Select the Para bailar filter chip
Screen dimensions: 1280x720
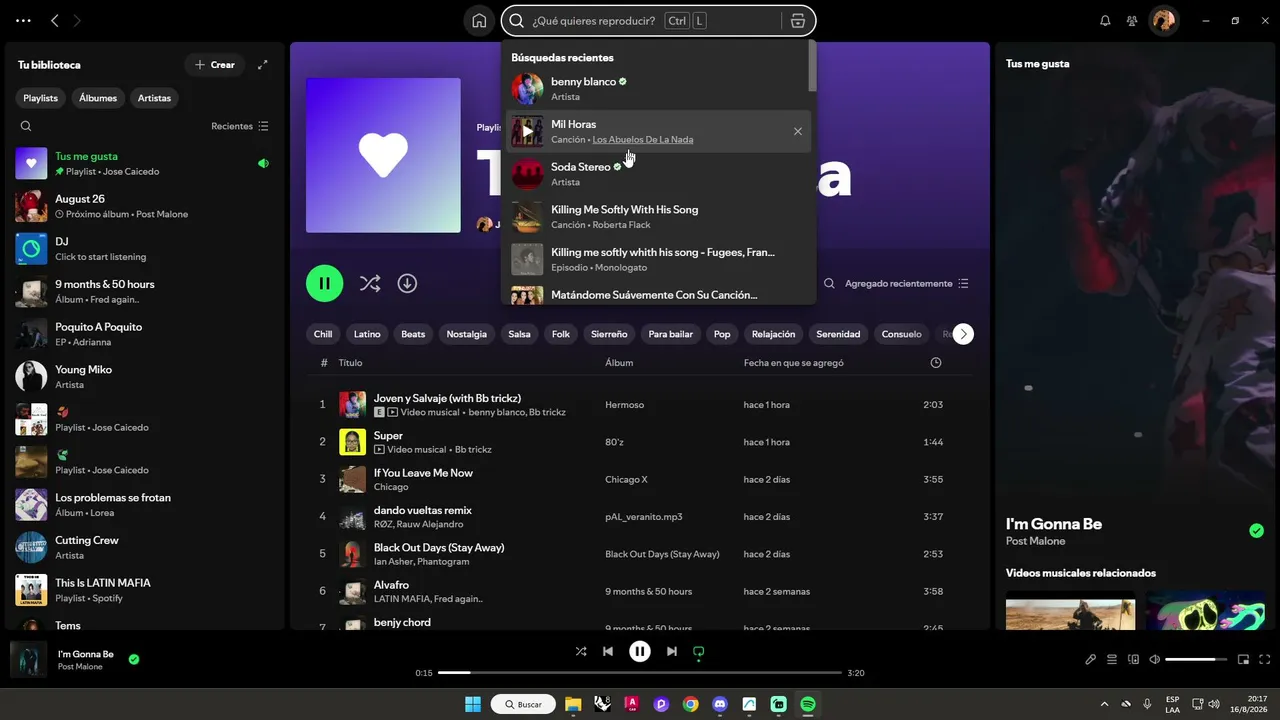tap(671, 334)
